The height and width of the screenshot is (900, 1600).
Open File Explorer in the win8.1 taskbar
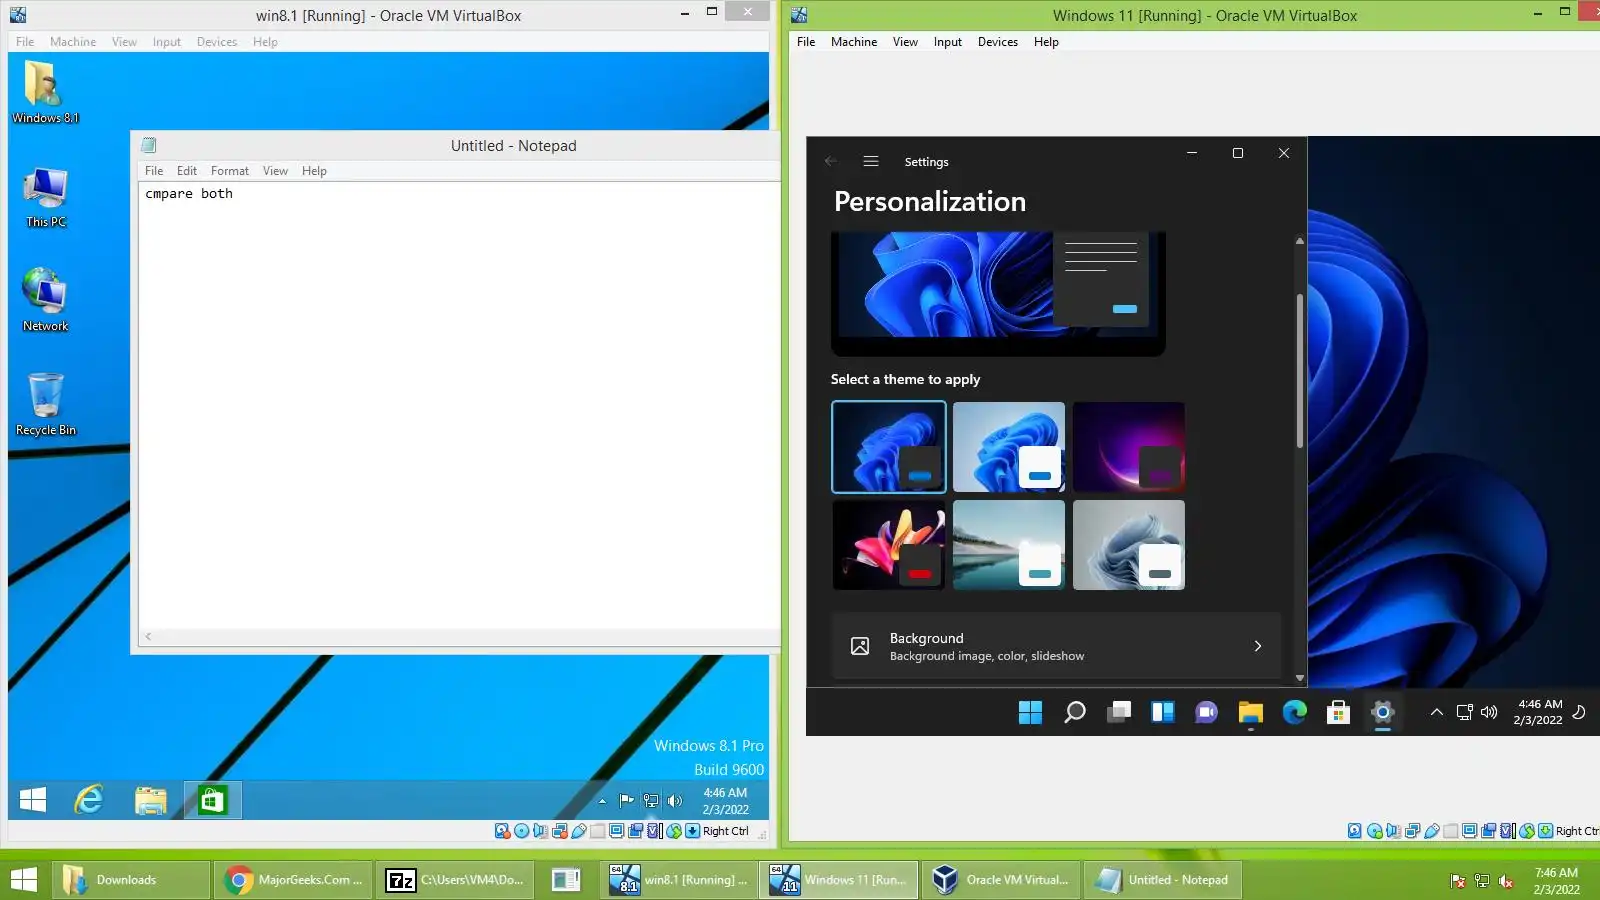click(151, 800)
